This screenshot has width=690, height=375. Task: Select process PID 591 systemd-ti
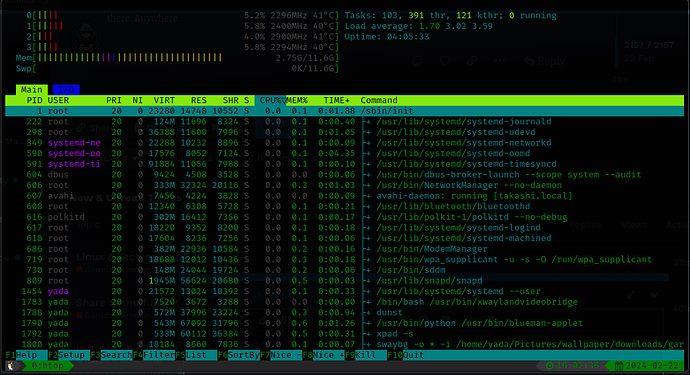click(x=345, y=164)
